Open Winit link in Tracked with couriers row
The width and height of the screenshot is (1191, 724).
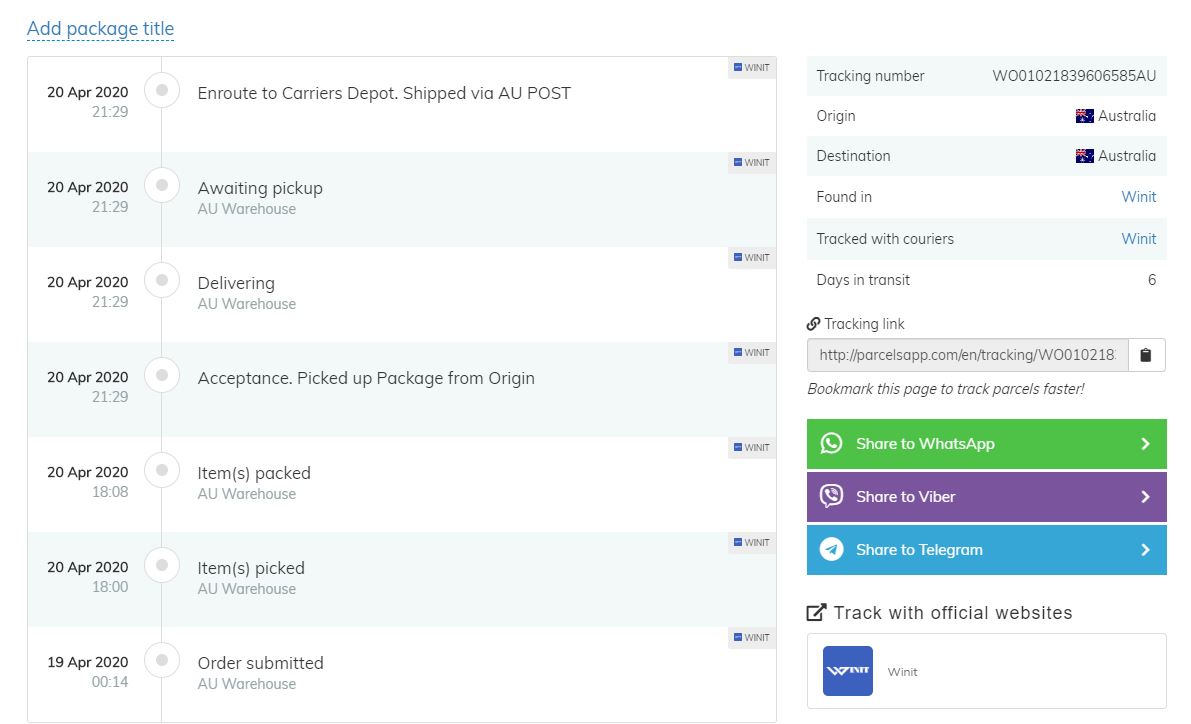click(1138, 239)
